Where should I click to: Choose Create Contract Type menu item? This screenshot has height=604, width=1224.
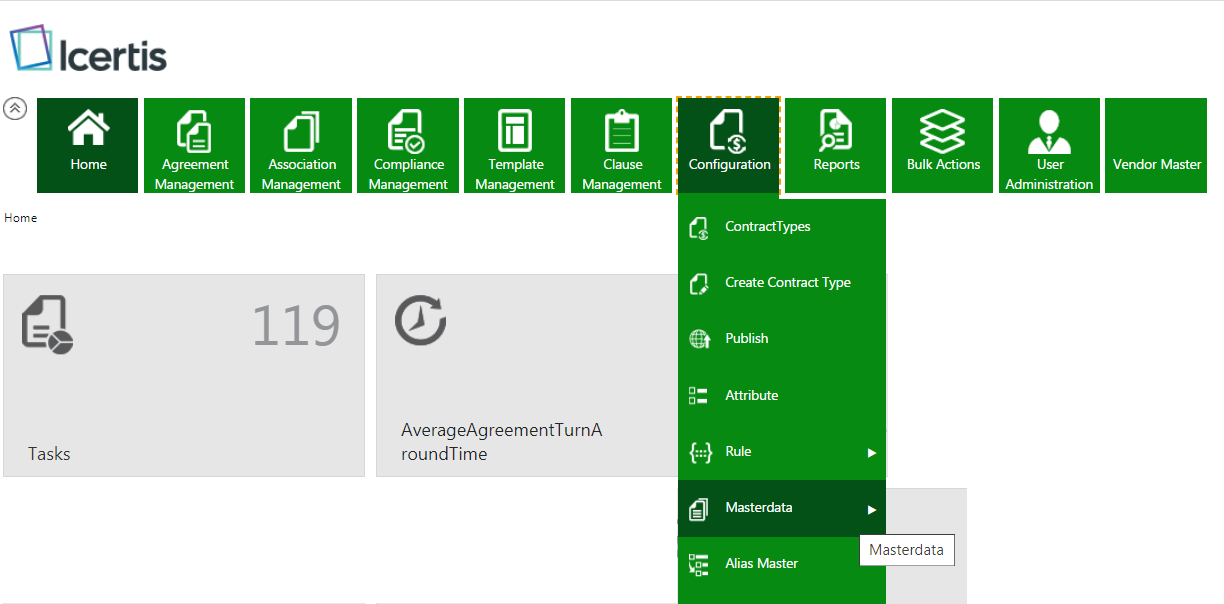(x=787, y=283)
